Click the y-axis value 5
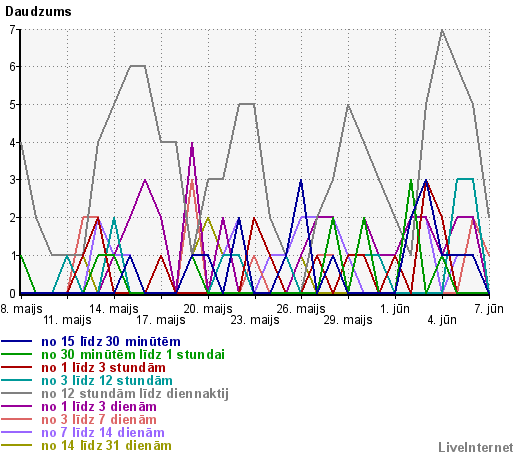This screenshot has height=457, width=520. pyautogui.click(x=12, y=105)
